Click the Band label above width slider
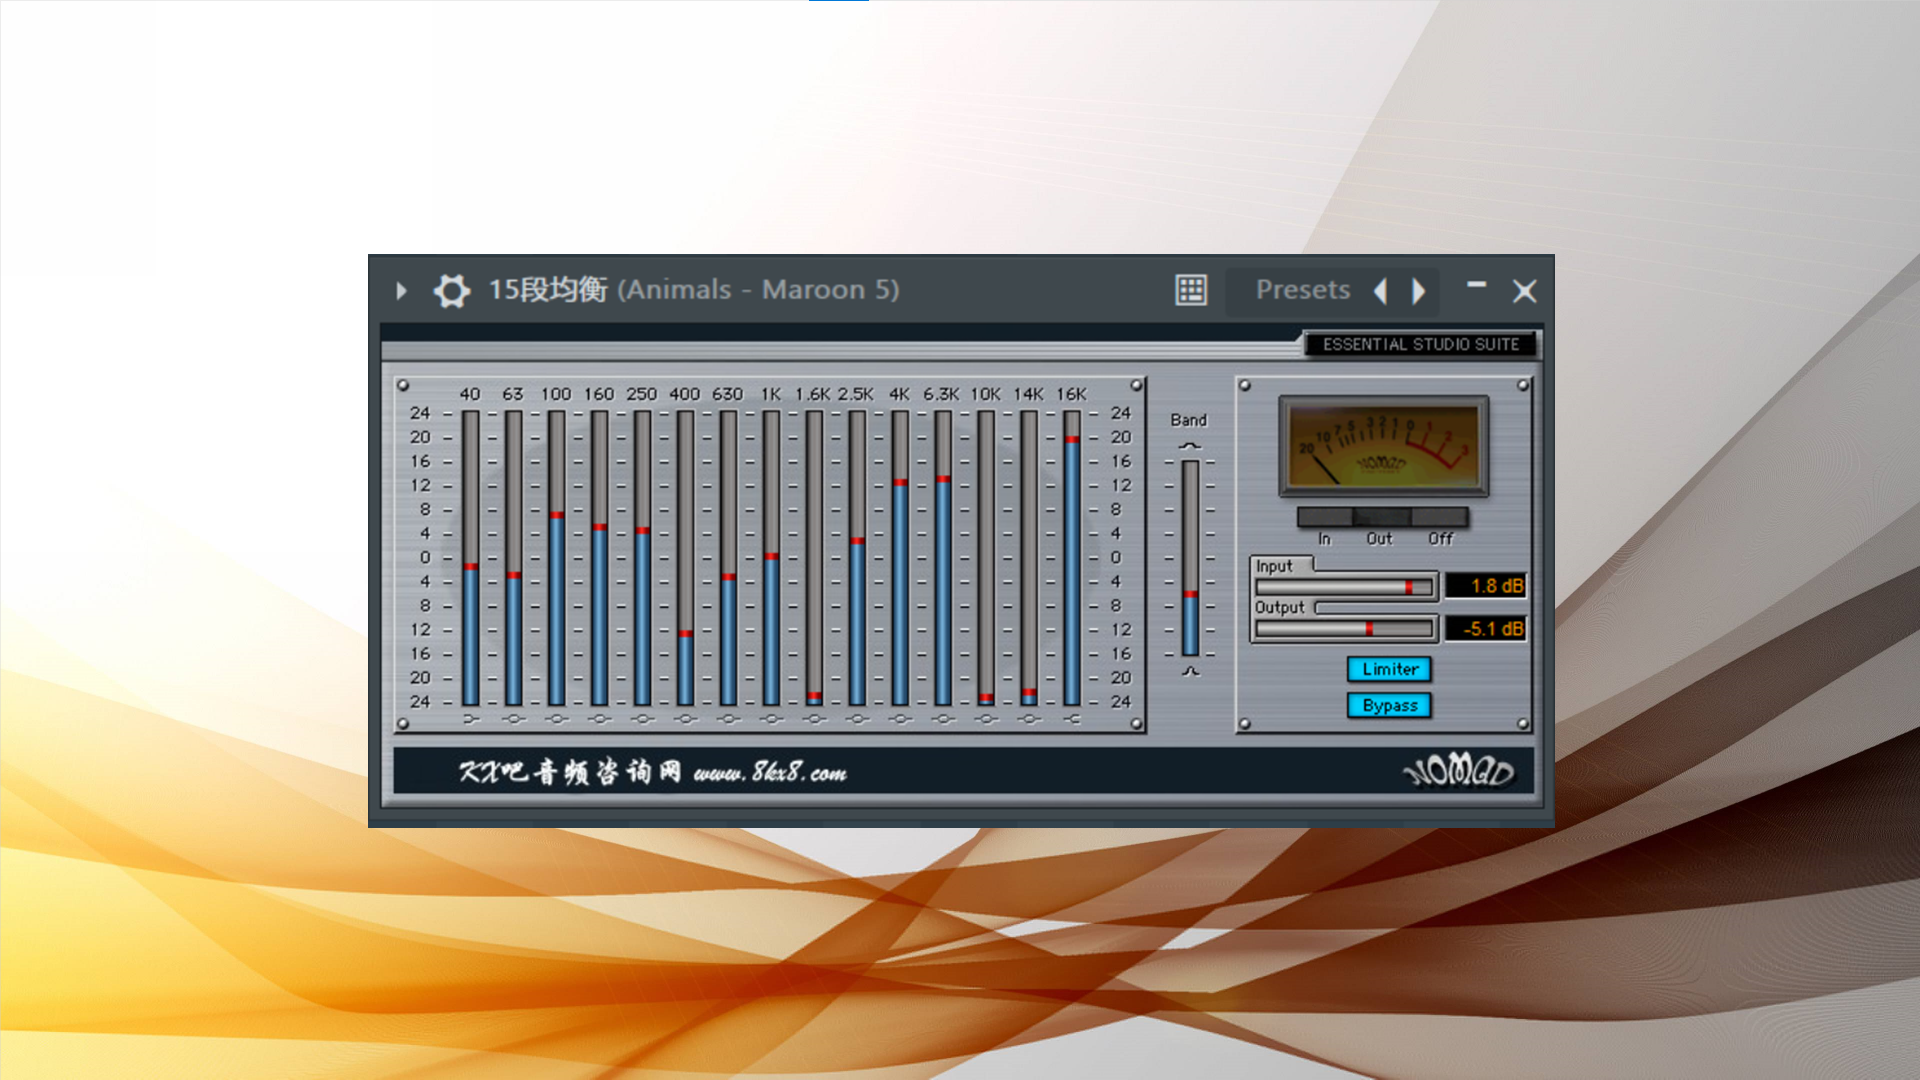Viewport: 1920px width, 1080px height. pyautogui.click(x=1189, y=420)
